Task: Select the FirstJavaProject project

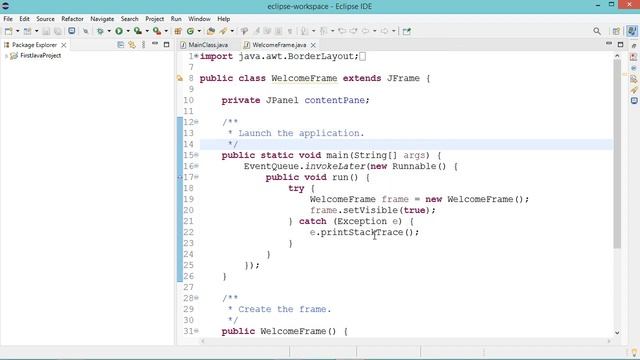Action: [40, 56]
